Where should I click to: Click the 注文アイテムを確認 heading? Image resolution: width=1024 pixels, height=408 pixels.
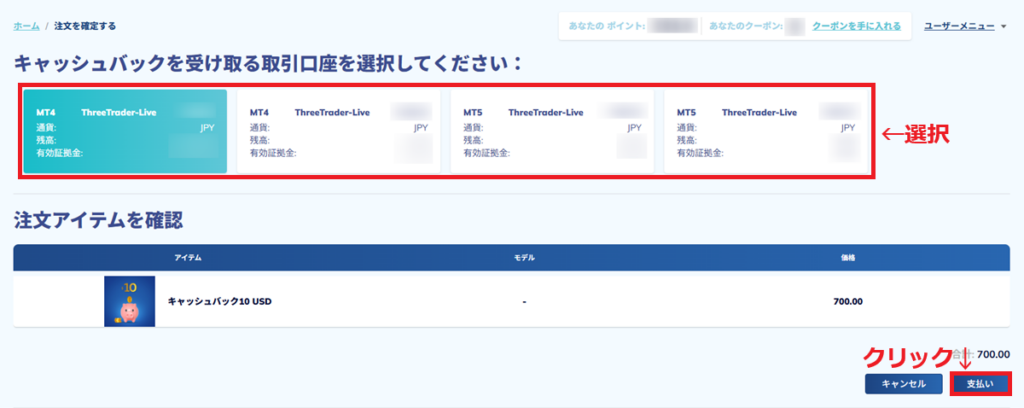pos(98,221)
